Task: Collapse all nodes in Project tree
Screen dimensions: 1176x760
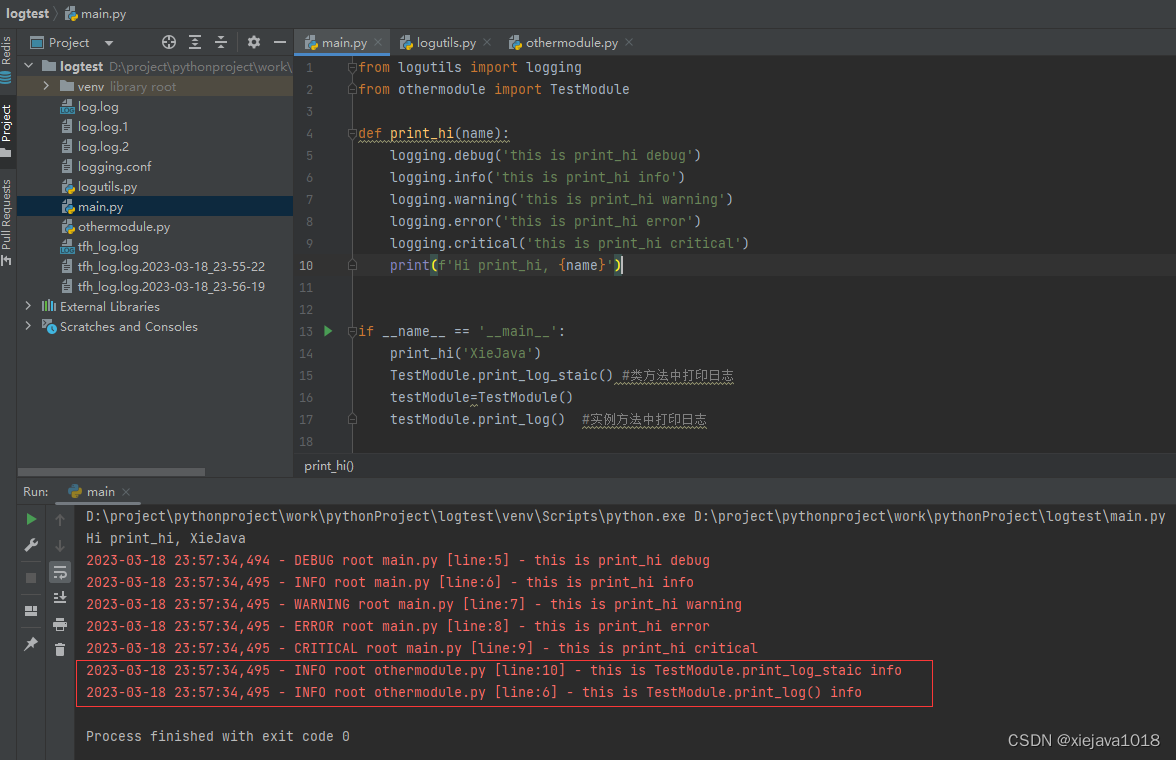Action: (220, 42)
